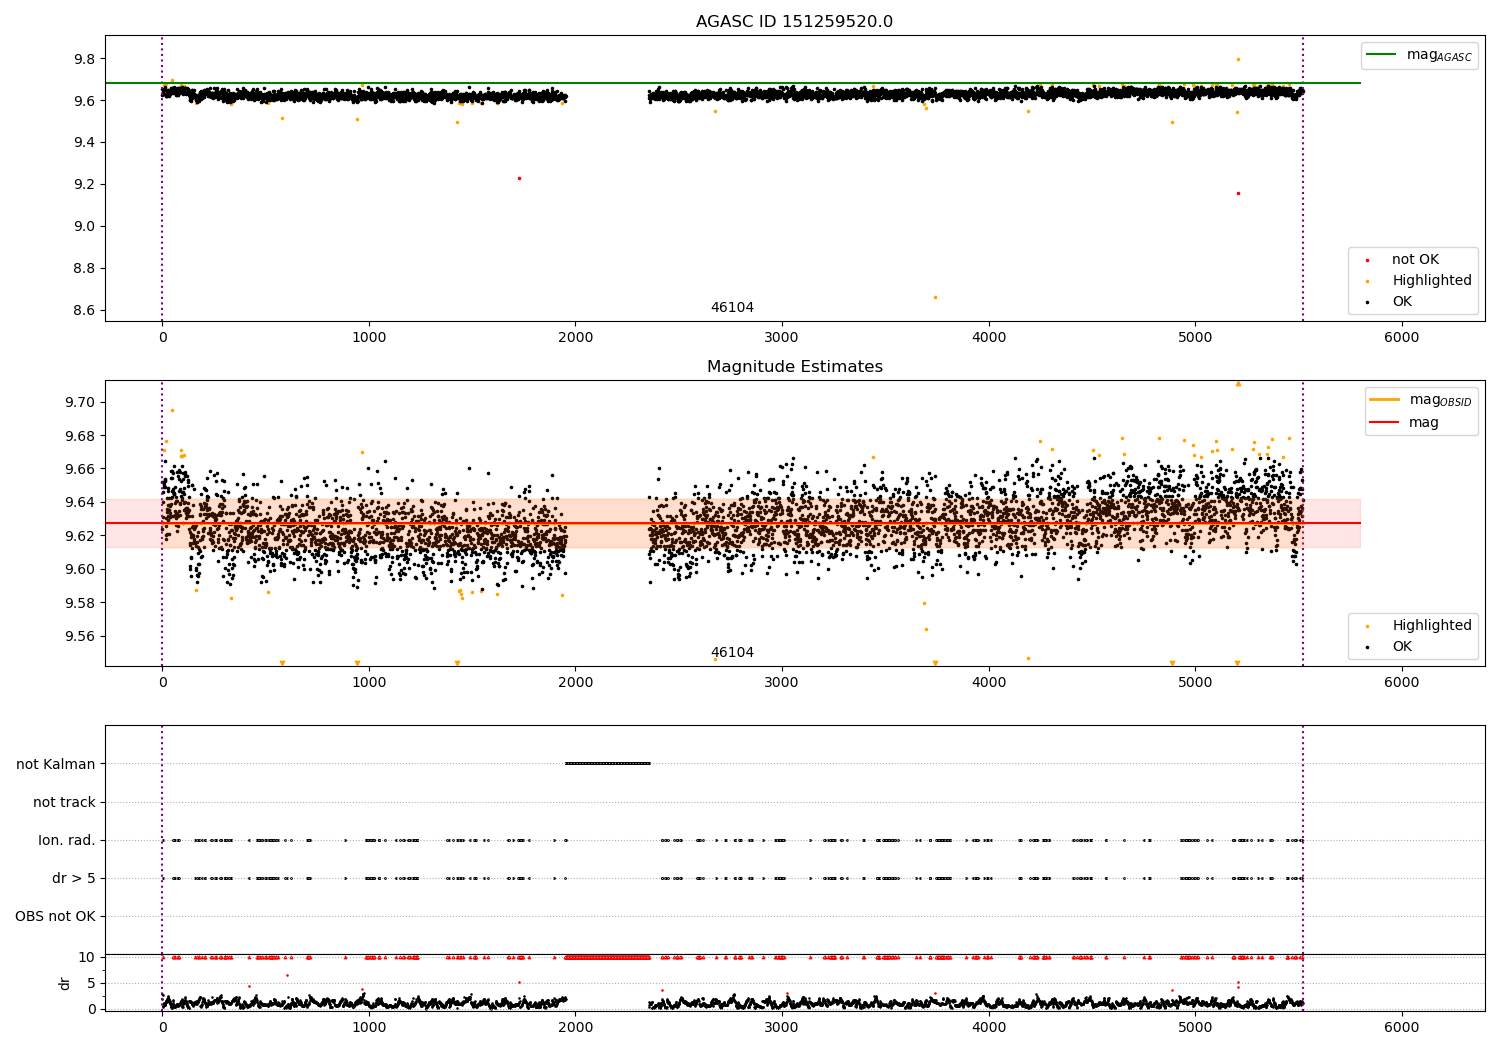
Task: Click the green mag AGASC line sample in the legend
Action: (x=1382, y=55)
